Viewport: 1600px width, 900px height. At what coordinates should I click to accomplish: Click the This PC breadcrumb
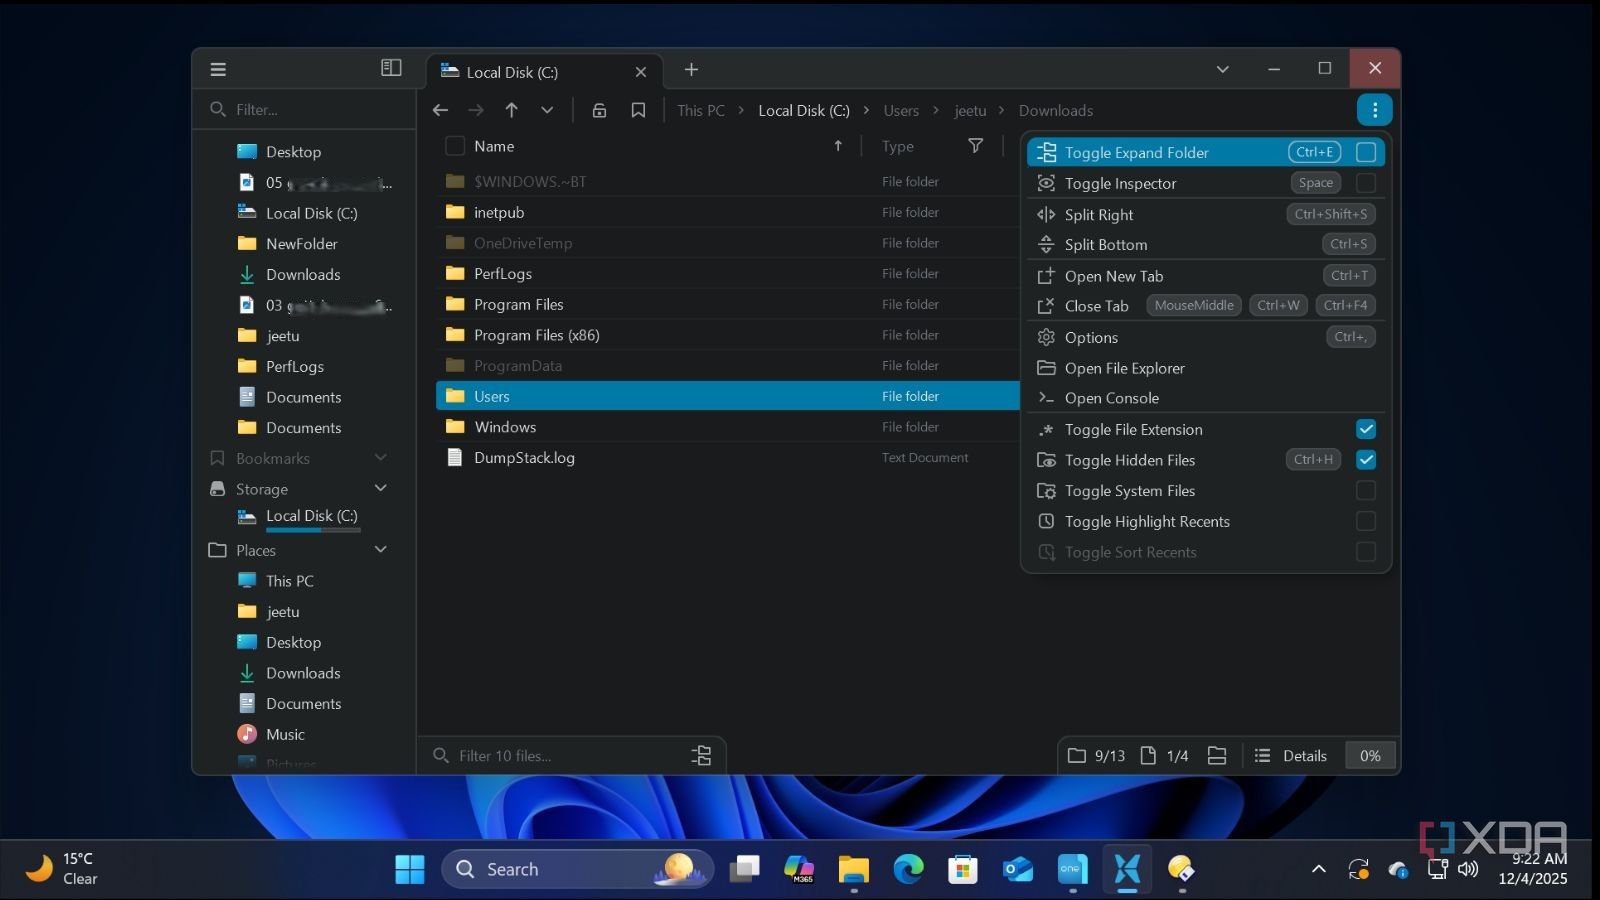pos(701,111)
